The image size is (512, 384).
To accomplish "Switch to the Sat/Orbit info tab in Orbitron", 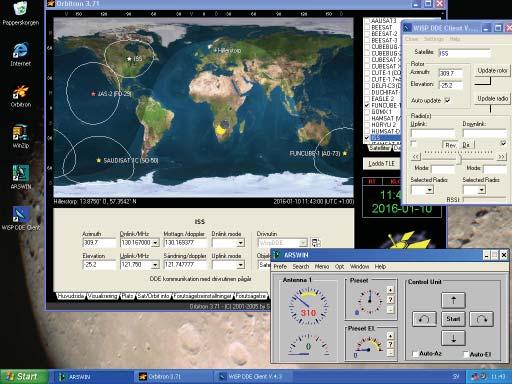I will [154, 296].
